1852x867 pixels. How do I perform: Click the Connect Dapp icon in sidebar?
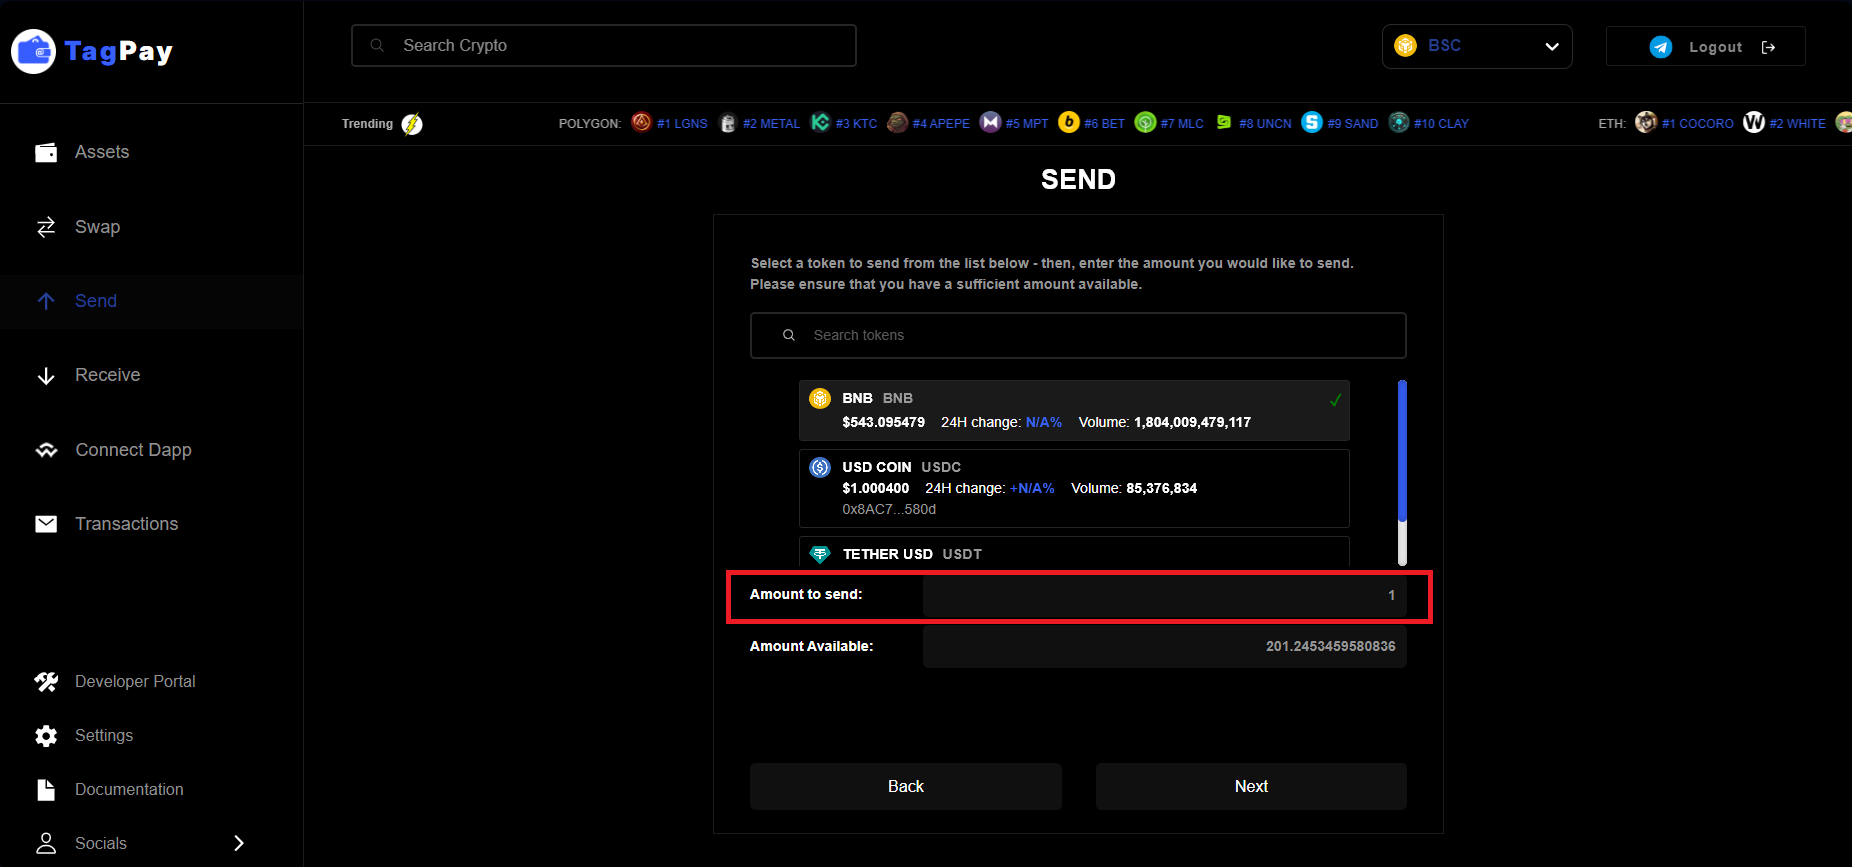(x=46, y=450)
